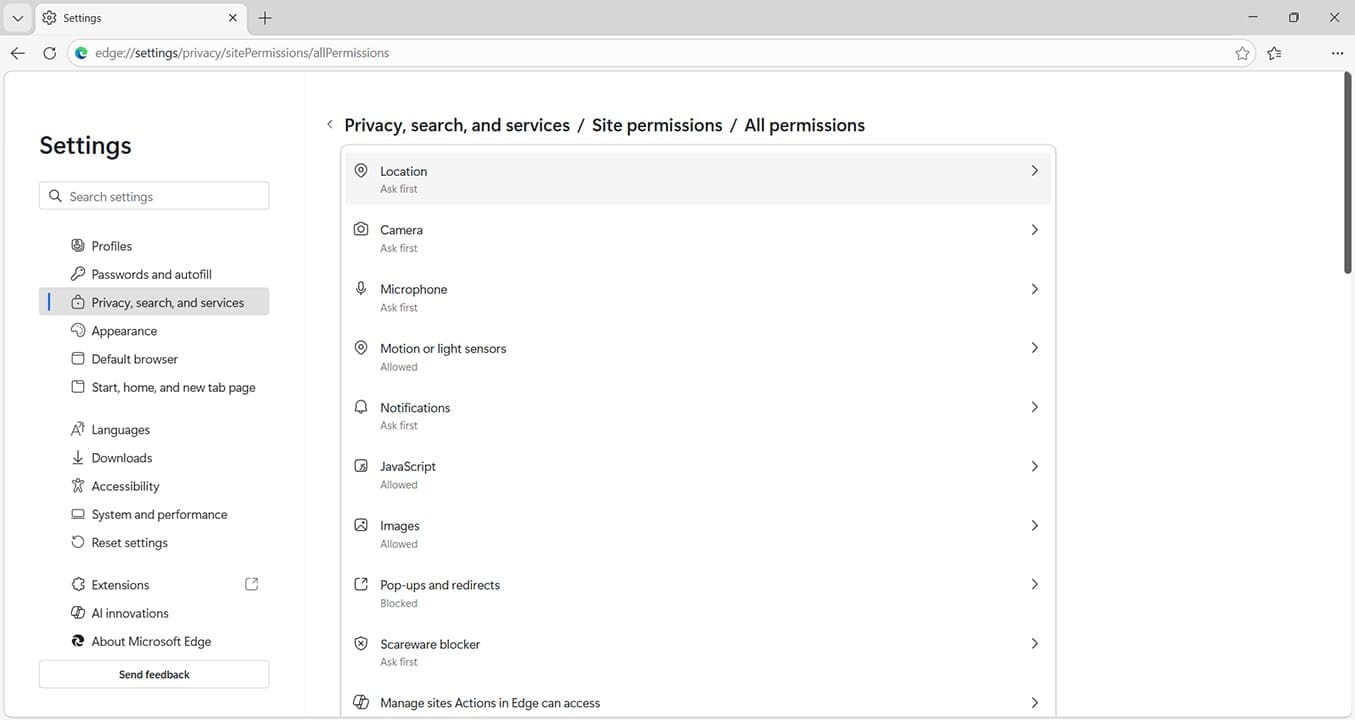Click the search magnifier in Search settings
Image resolution: width=1355 pixels, height=720 pixels.
[55, 195]
